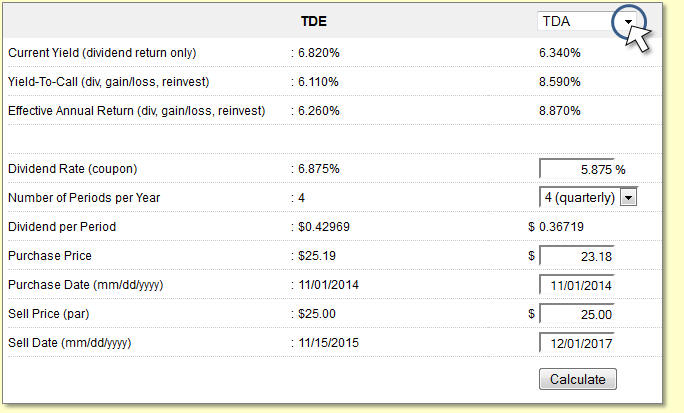Click the Yield-To-Call row label
The width and height of the screenshot is (684, 413).
(x=109, y=82)
